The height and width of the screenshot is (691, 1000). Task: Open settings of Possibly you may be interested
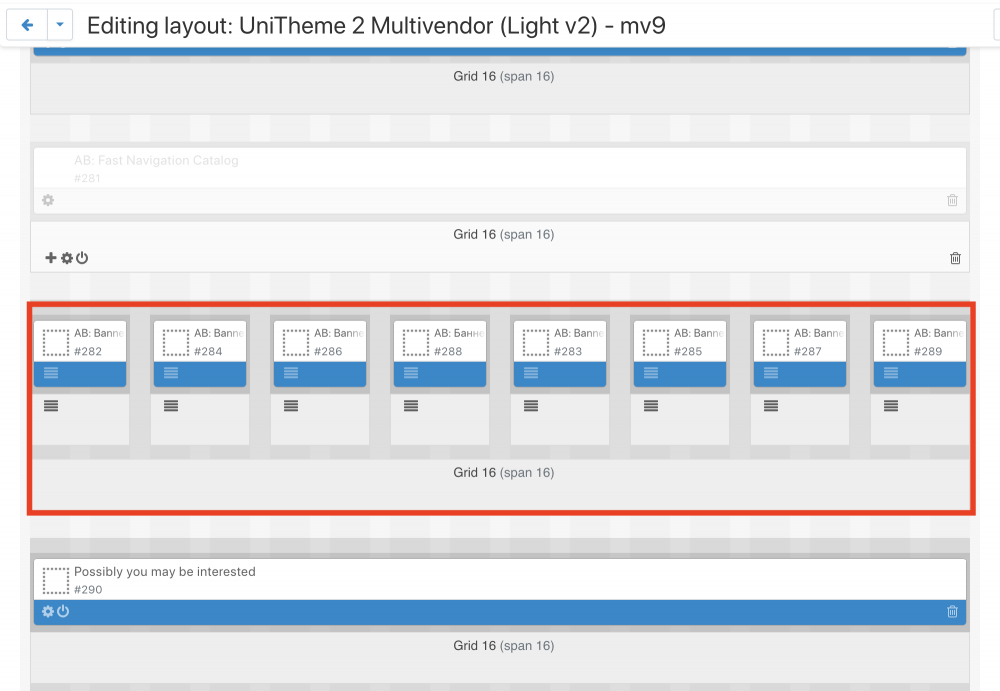point(48,612)
